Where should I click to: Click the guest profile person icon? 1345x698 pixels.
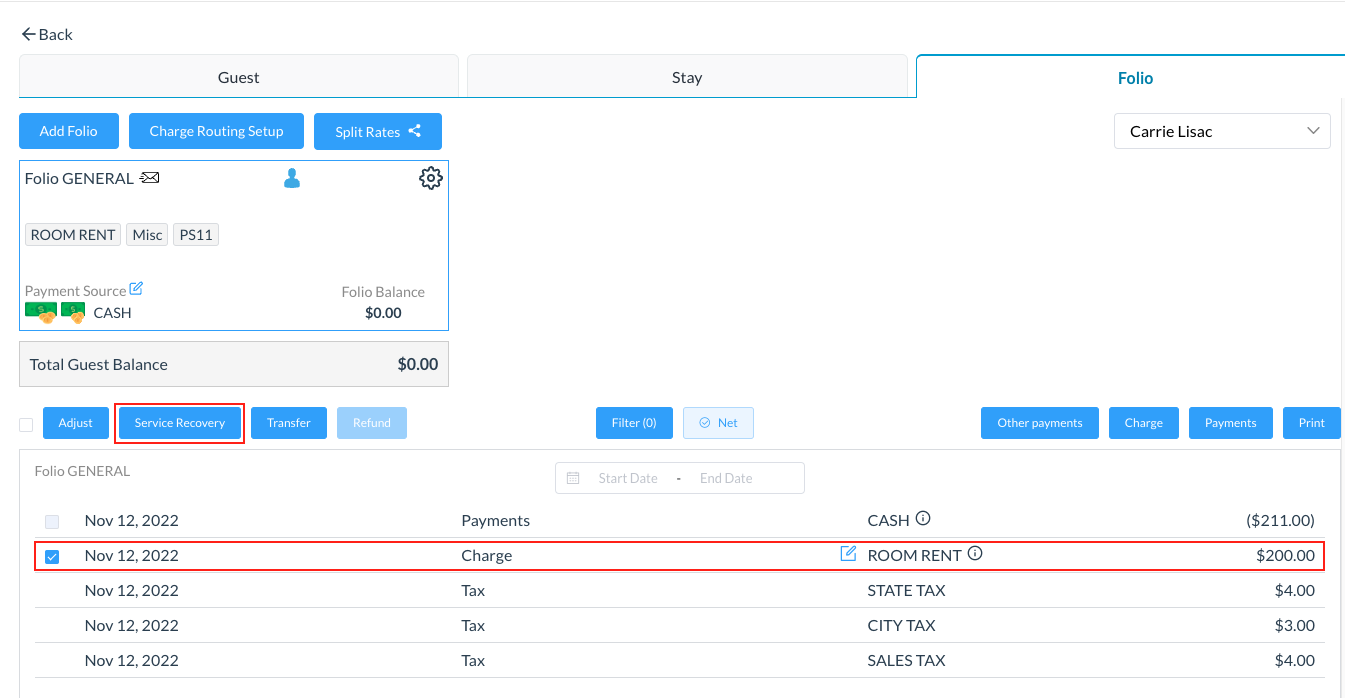pyautogui.click(x=291, y=178)
